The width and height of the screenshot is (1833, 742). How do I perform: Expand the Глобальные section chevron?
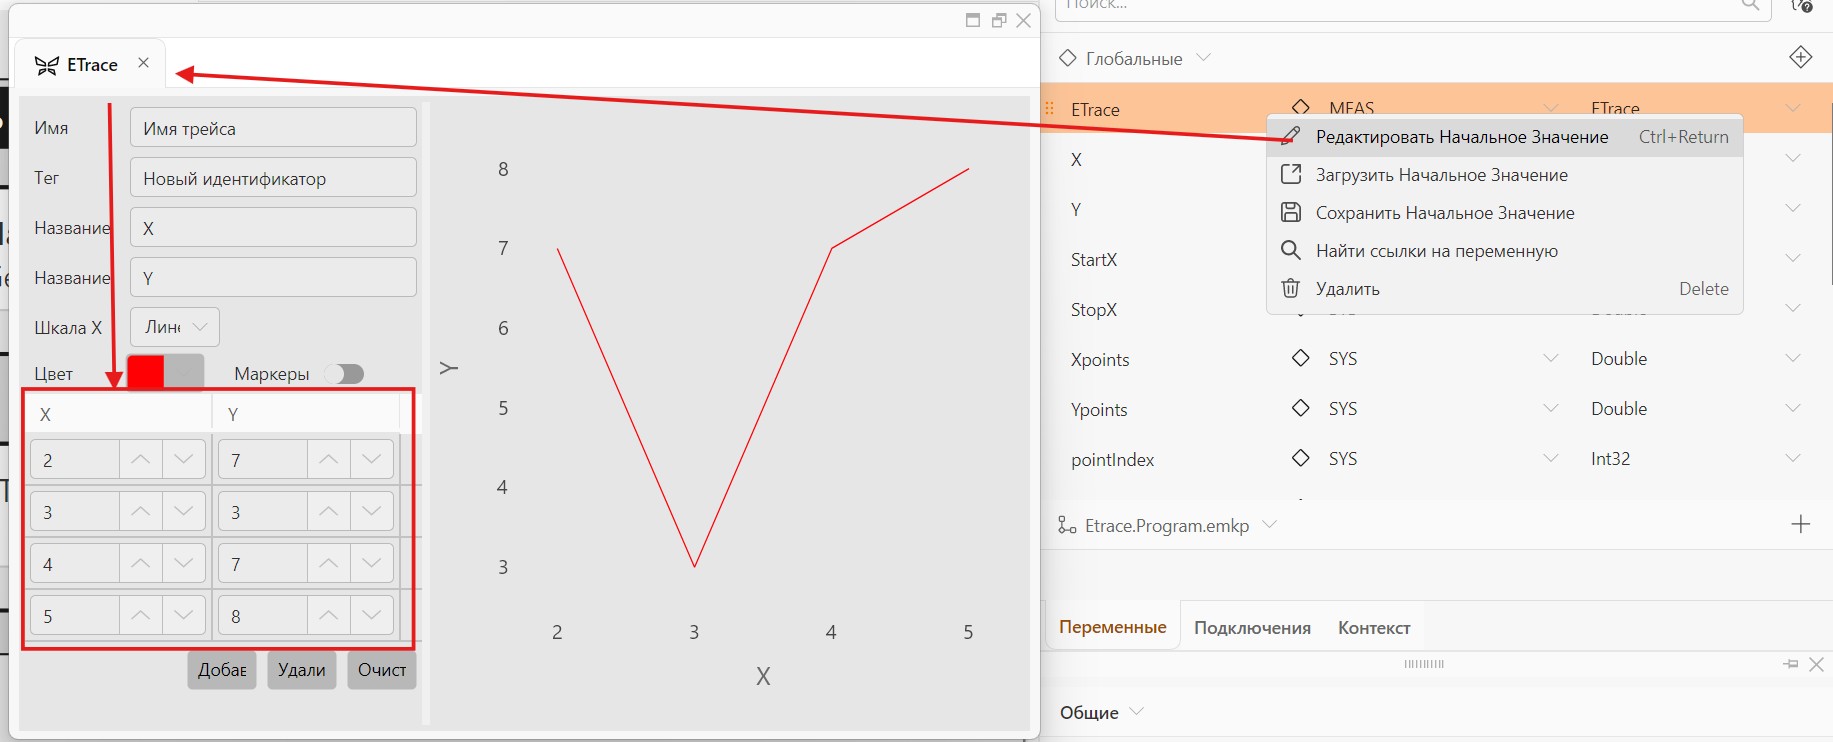tap(1204, 58)
